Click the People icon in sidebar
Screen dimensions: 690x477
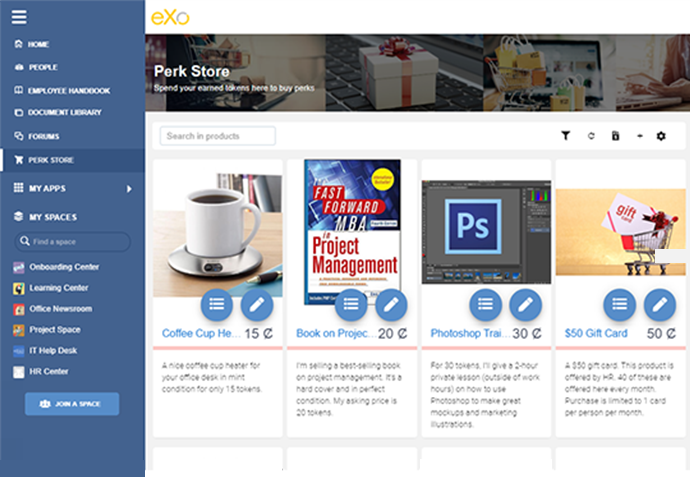click(x=19, y=67)
